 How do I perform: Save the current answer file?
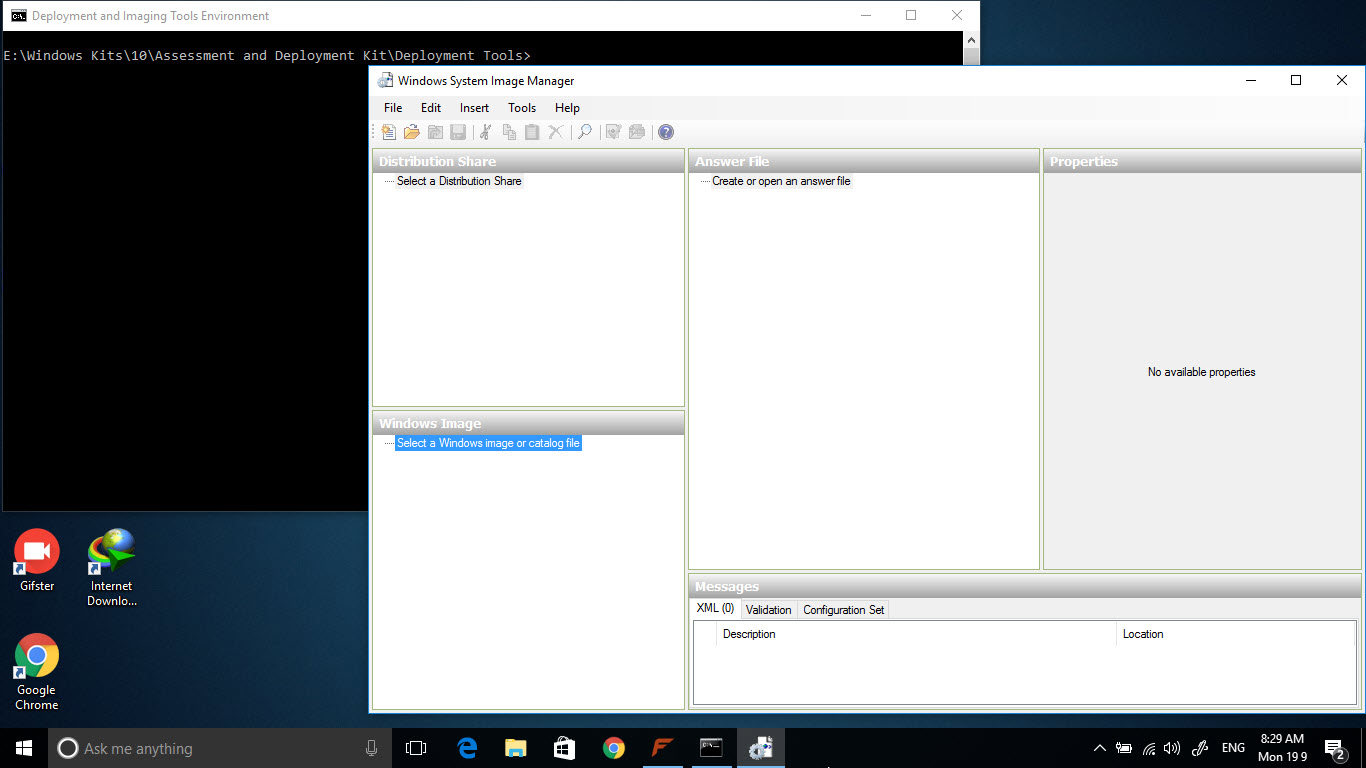click(458, 131)
